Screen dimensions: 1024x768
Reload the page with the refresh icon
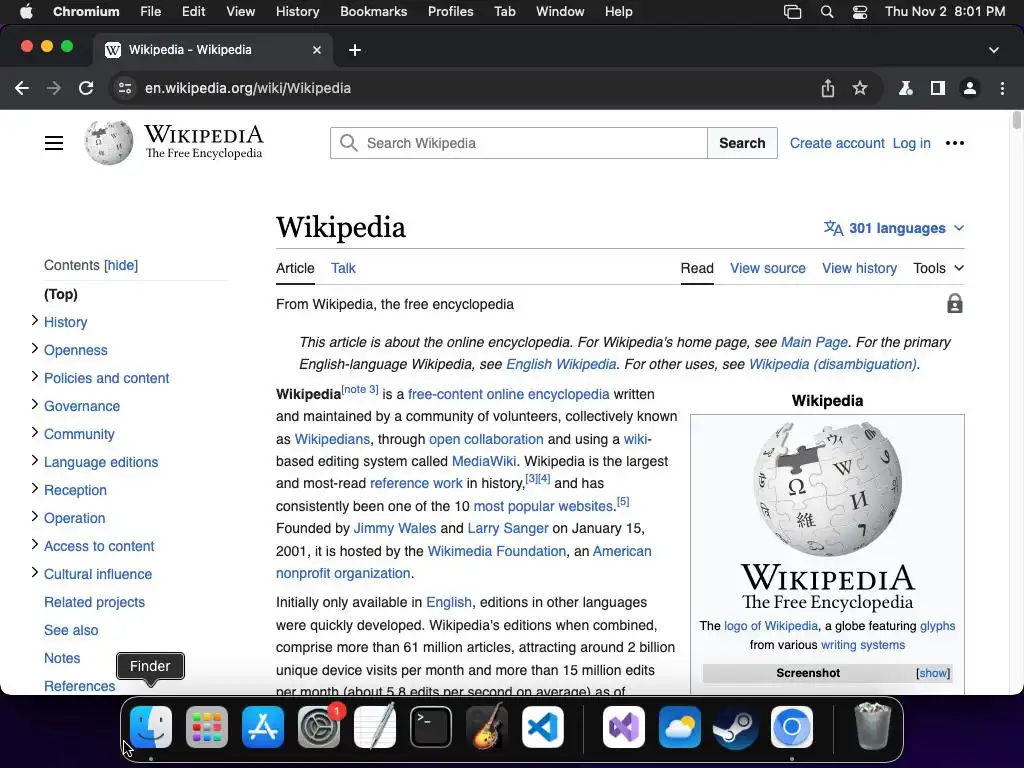tap(86, 88)
